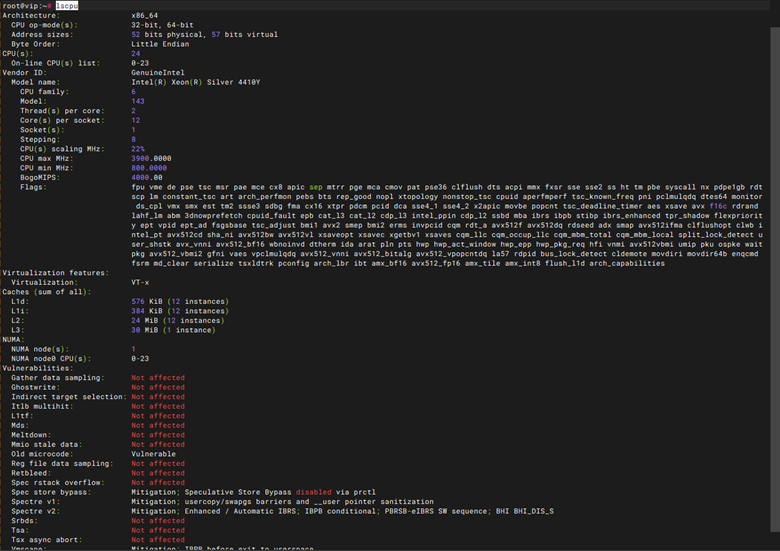This screenshot has height=551, width=780.
Task: Select the L2 '24 MiB (12 instances)' value
Action: 178,320
